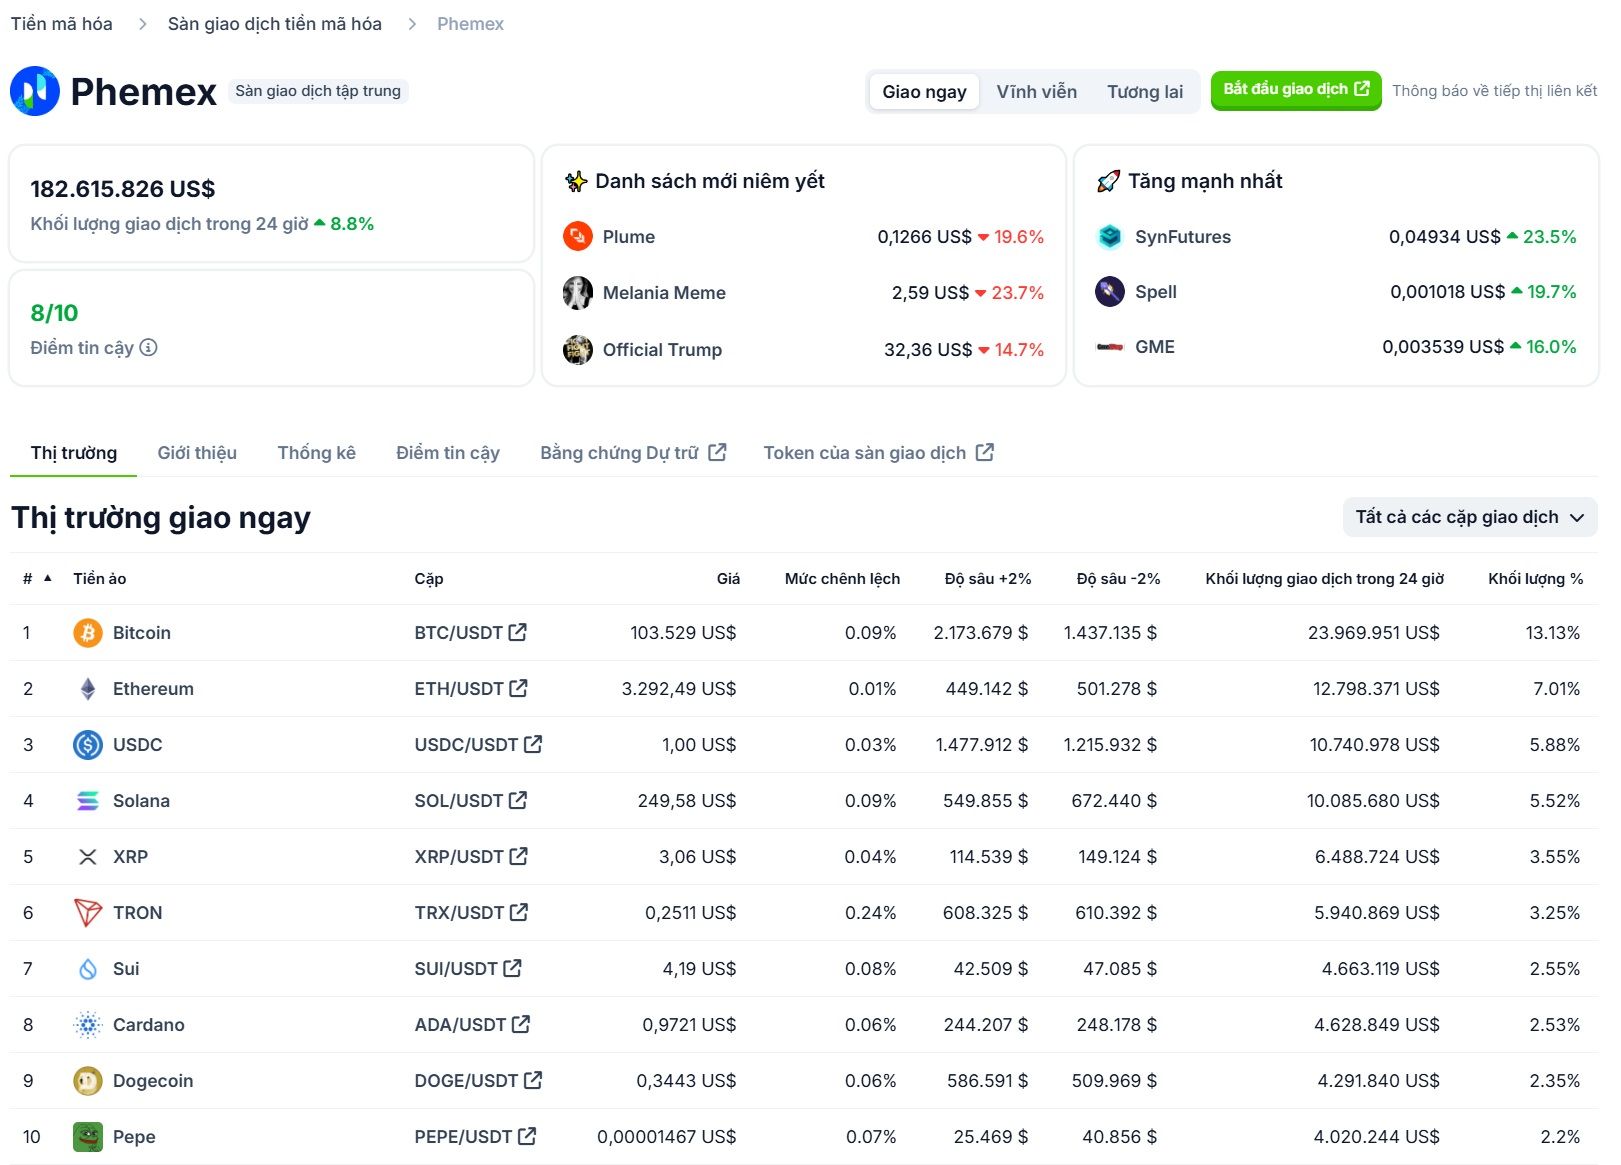Image resolution: width=1621 pixels, height=1165 pixels.
Task: Go to Tiền mã hóa breadcrumb
Action: (62, 24)
